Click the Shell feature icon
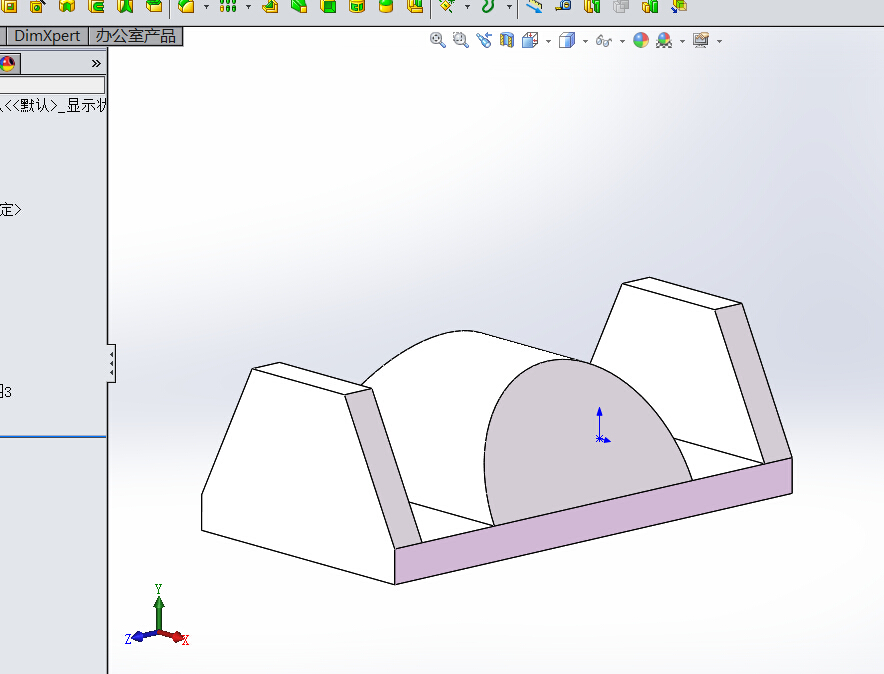 click(x=328, y=6)
